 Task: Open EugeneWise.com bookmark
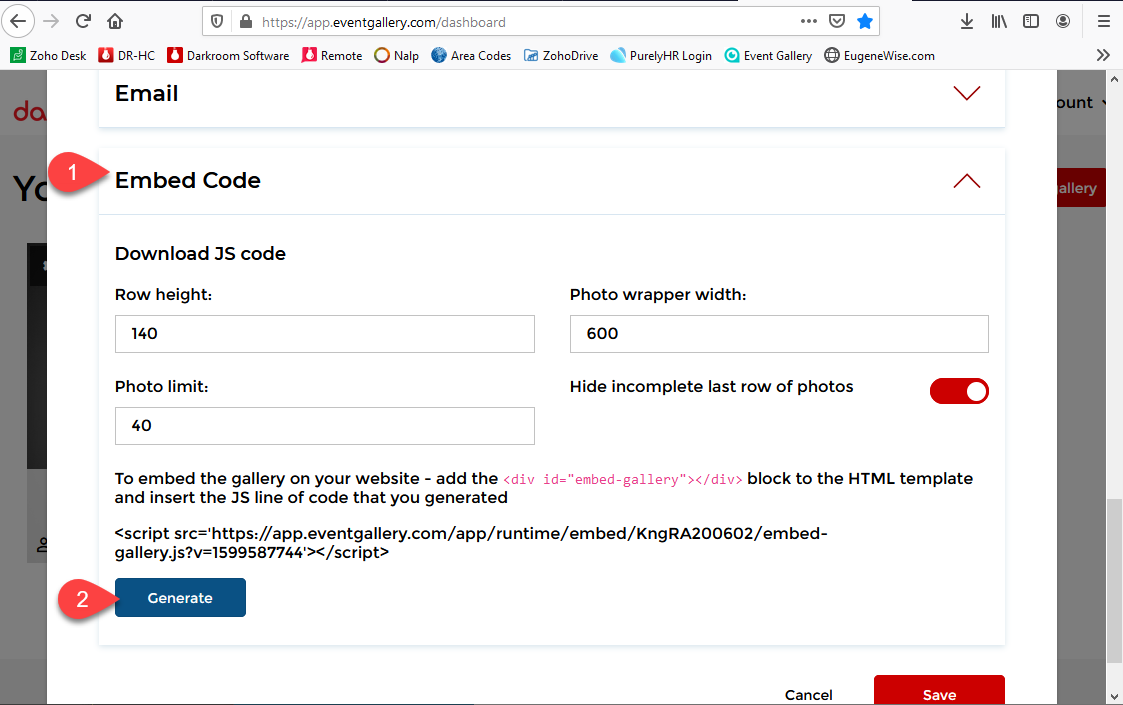(879, 55)
